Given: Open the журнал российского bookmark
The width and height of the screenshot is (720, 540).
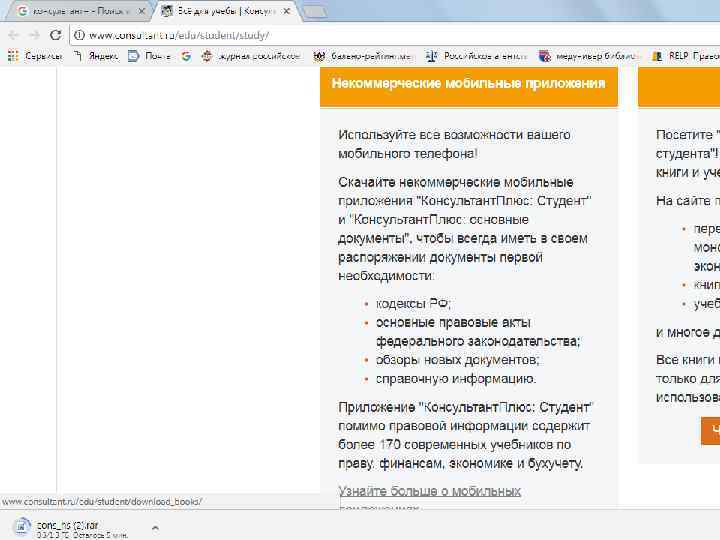Looking at the screenshot, I should point(251,56).
